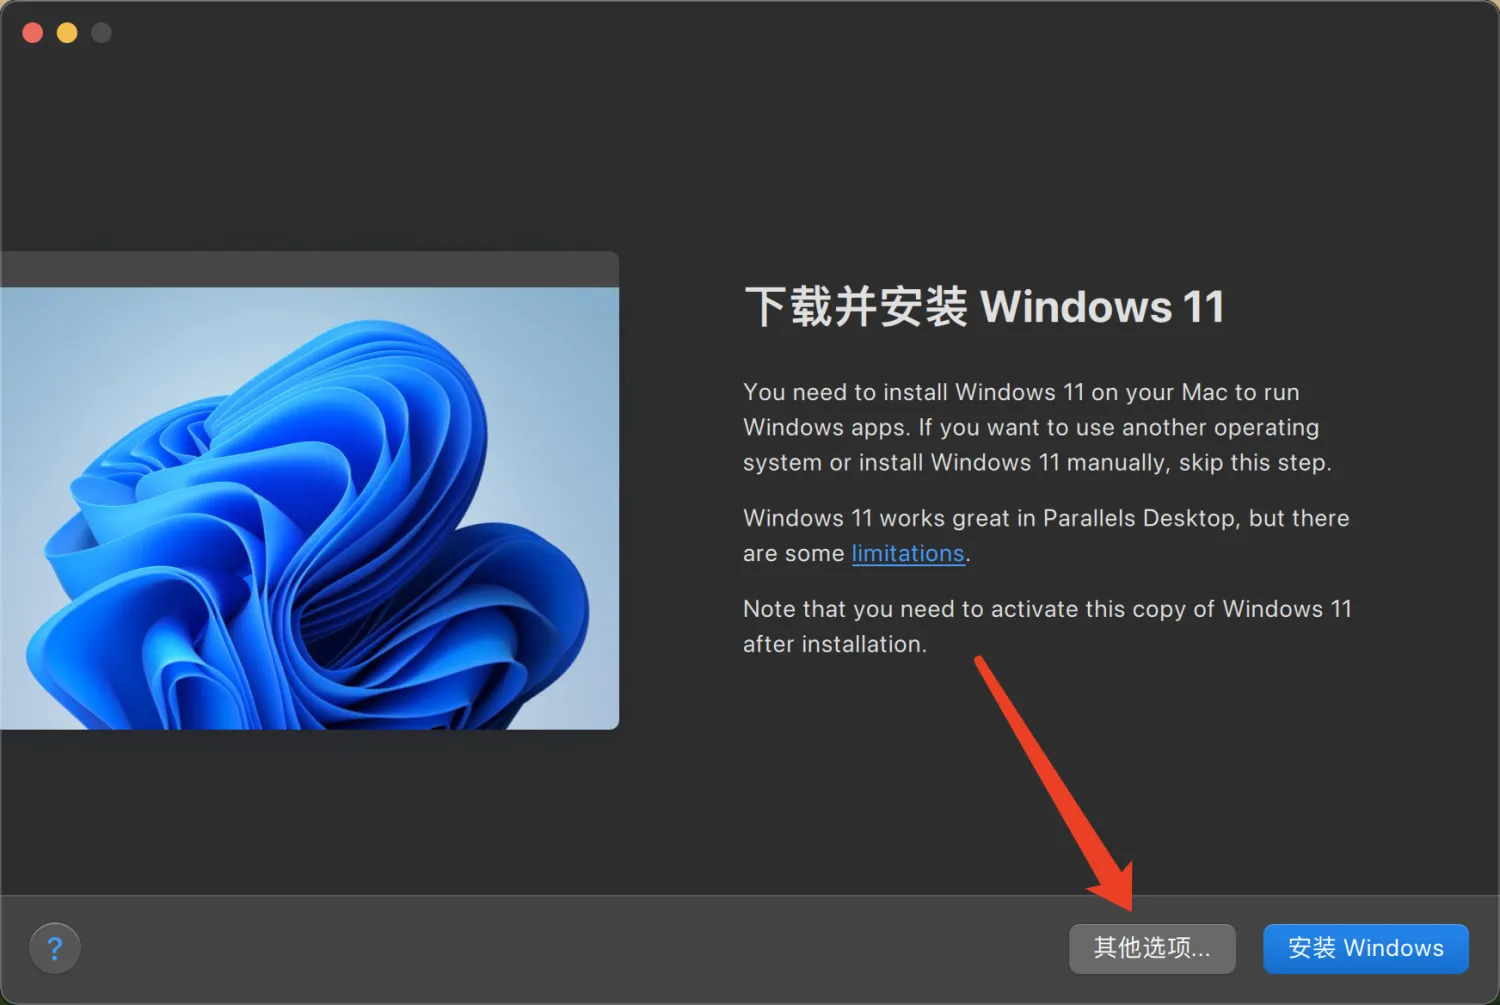The image size is (1500, 1005).
Task: Click the Windows 11 bloom preview image
Action: [x=310, y=508]
